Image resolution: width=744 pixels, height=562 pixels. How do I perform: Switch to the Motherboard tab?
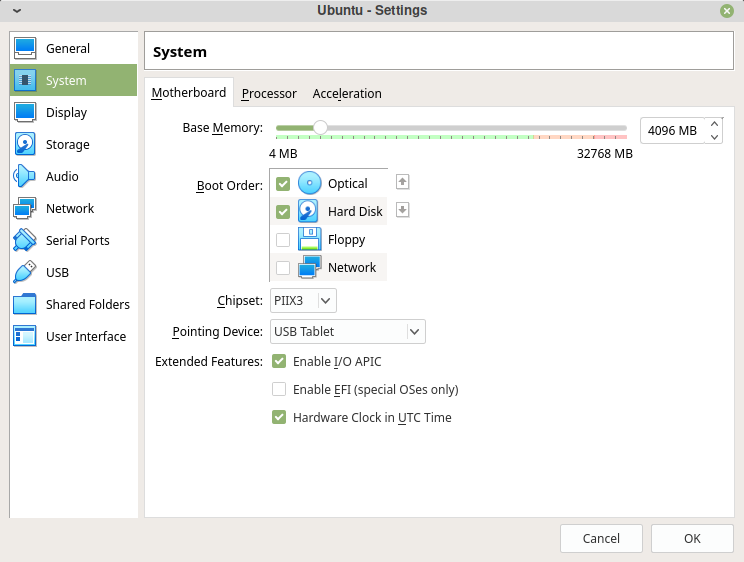[x=189, y=93]
